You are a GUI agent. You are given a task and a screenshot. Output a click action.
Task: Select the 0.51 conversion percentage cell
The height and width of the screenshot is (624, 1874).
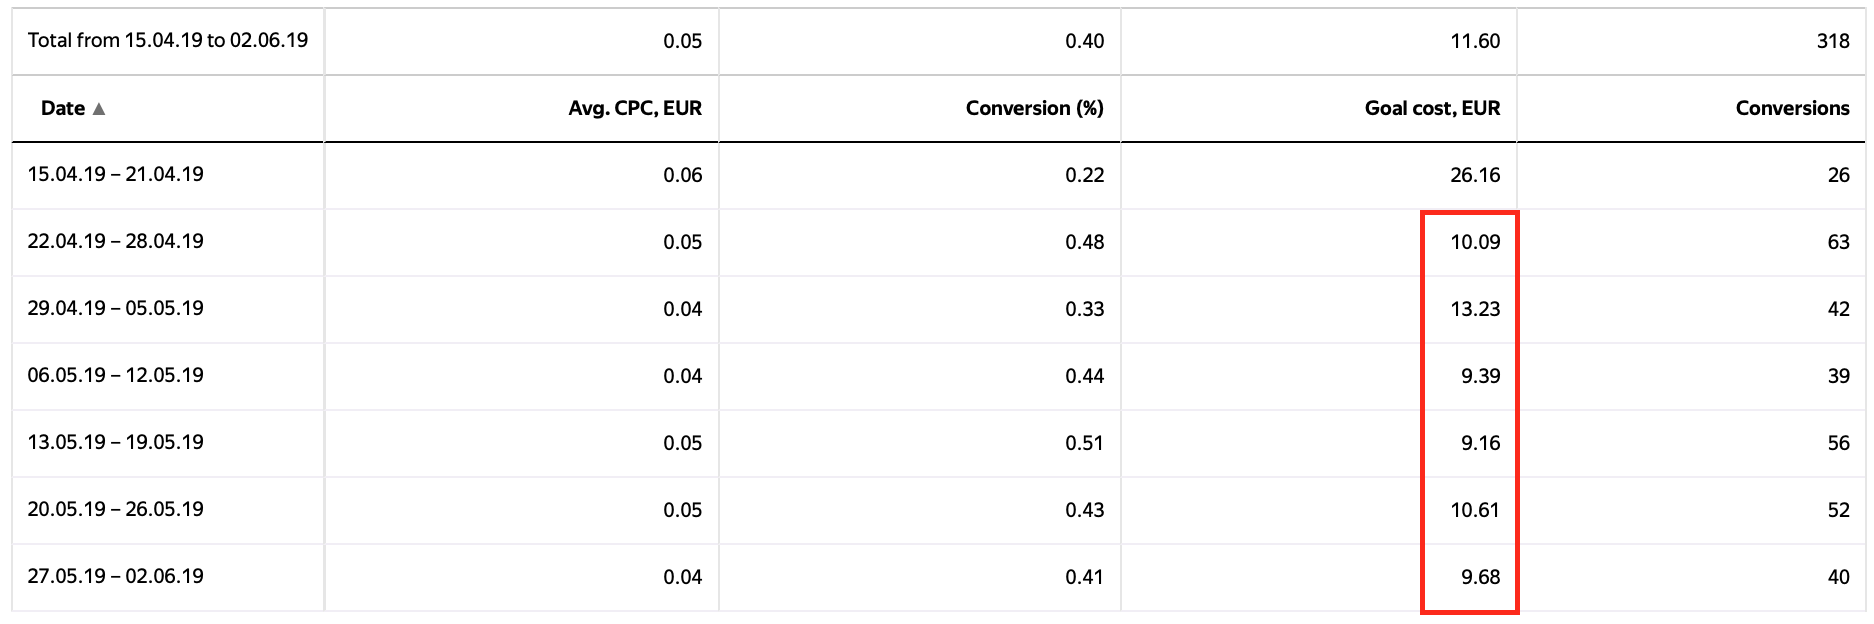click(1084, 443)
